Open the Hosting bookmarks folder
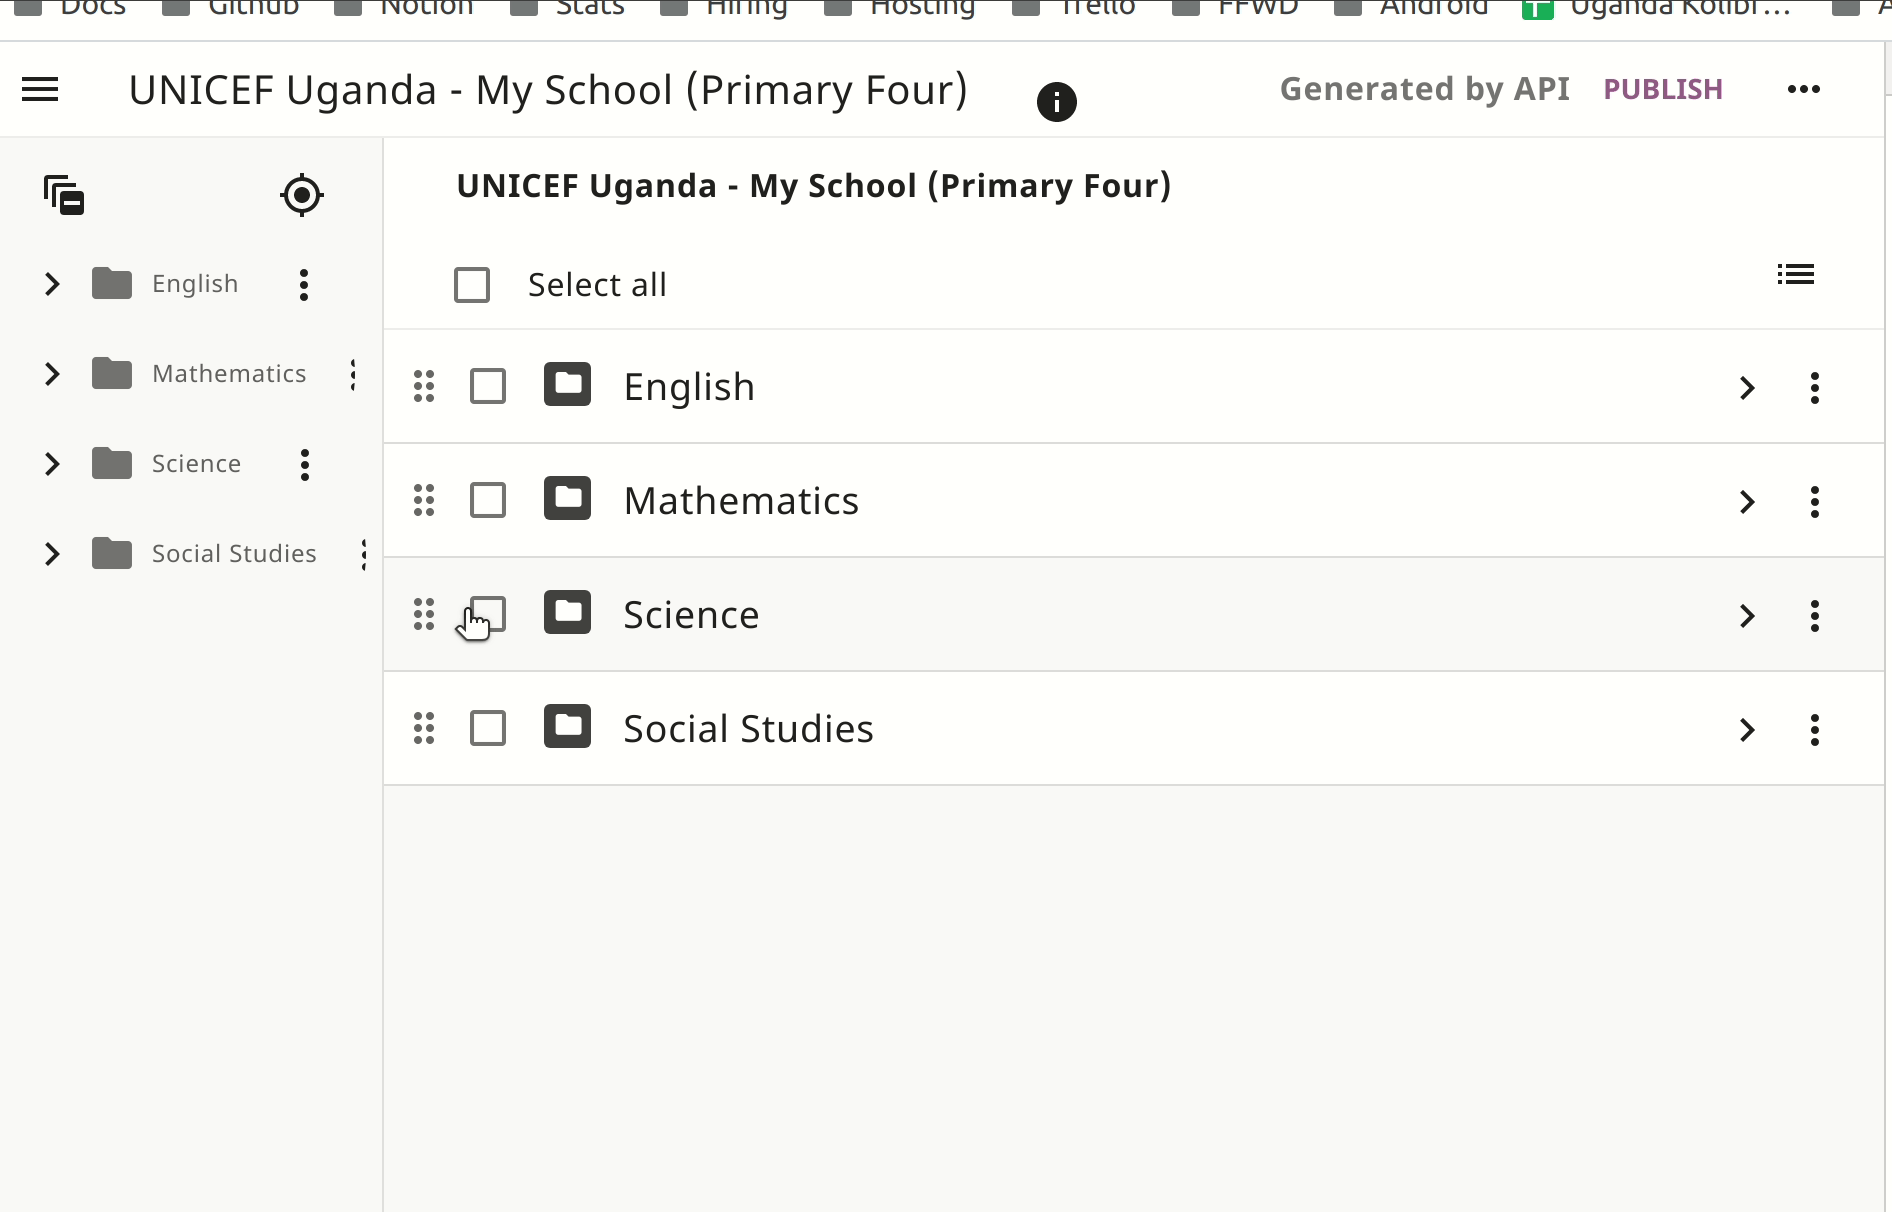The width and height of the screenshot is (1892, 1212). coord(900,8)
